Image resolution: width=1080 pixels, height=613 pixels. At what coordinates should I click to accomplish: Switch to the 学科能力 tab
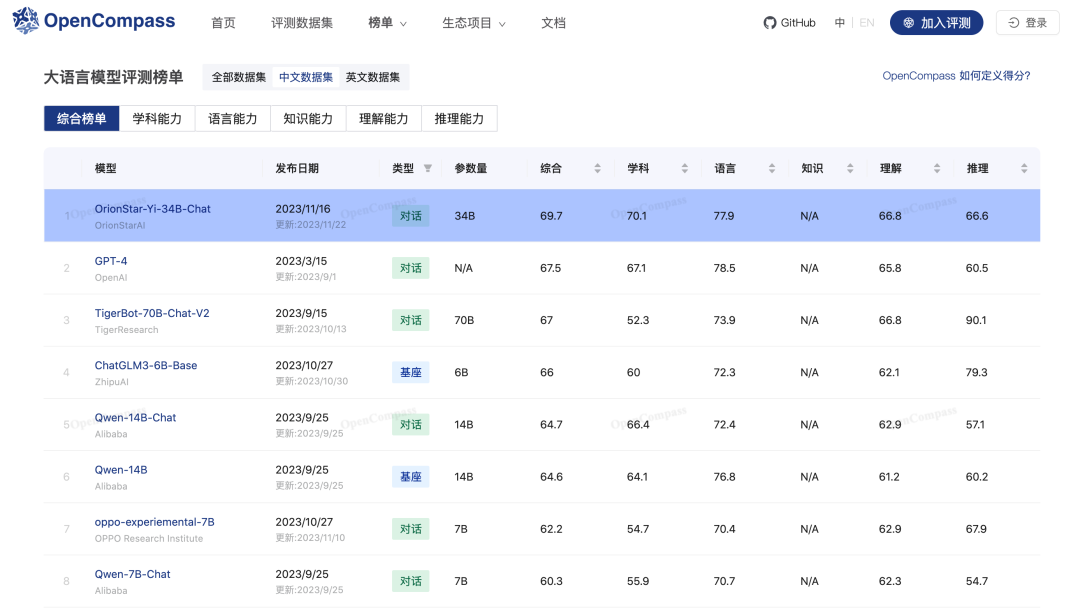click(157, 118)
